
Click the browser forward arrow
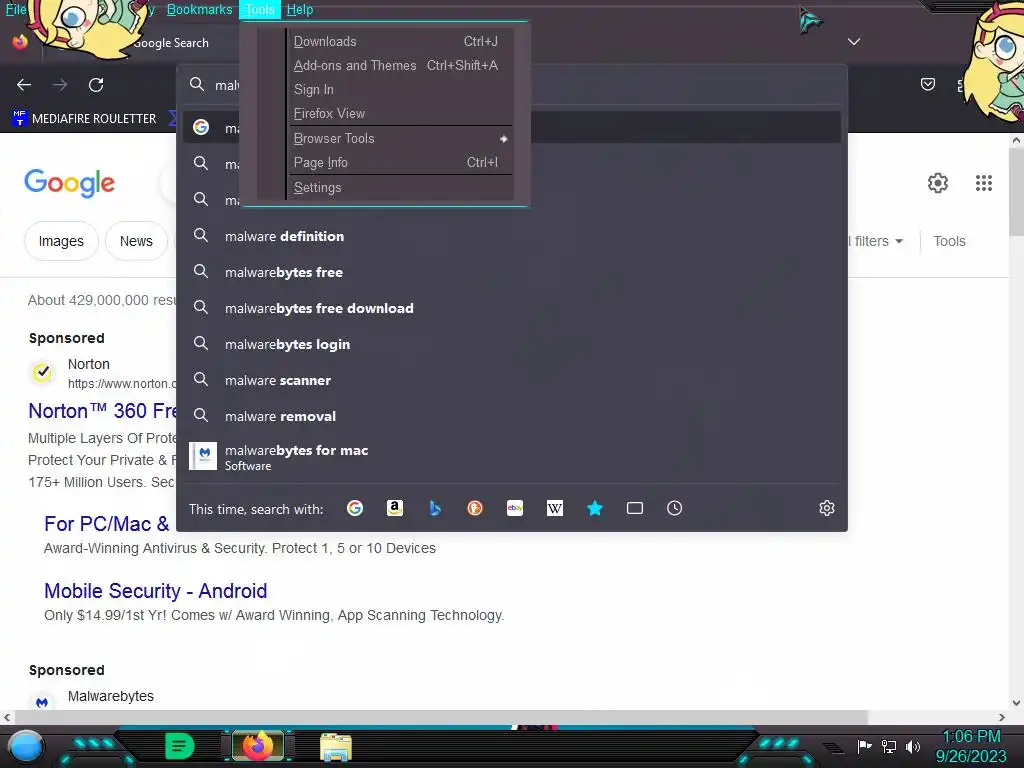pos(60,85)
